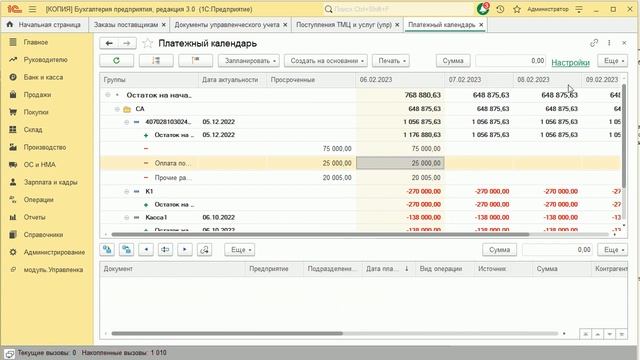Copy link to this form icon
Screen dimensions: 640x360
click(594, 43)
